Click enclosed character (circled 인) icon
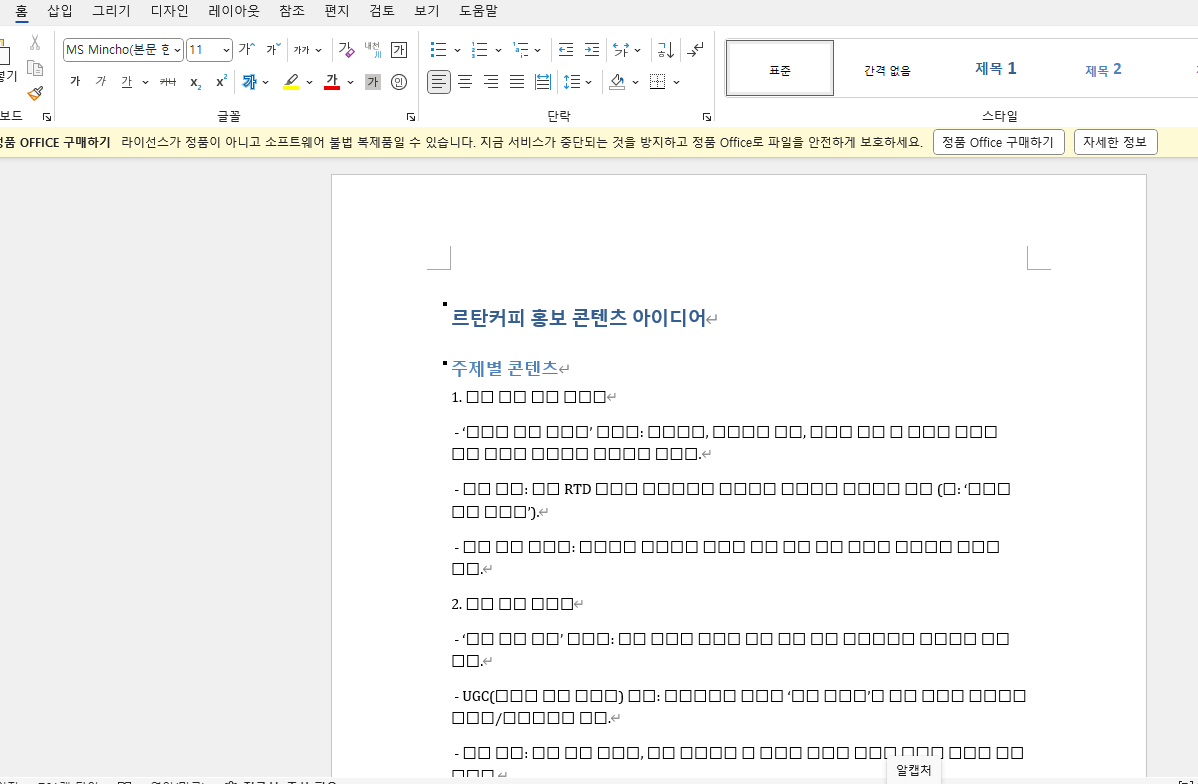1198x784 pixels. pos(399,82)
